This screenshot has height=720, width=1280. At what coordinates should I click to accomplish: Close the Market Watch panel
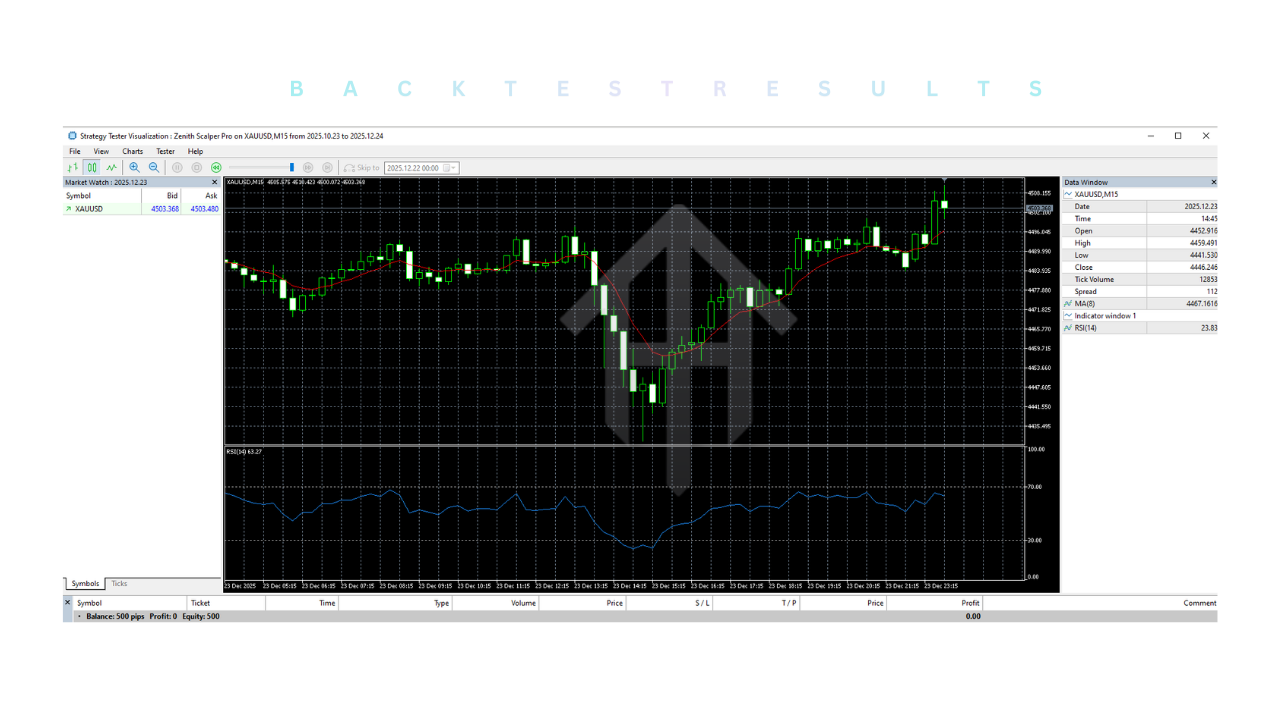(x=214, y=182)
